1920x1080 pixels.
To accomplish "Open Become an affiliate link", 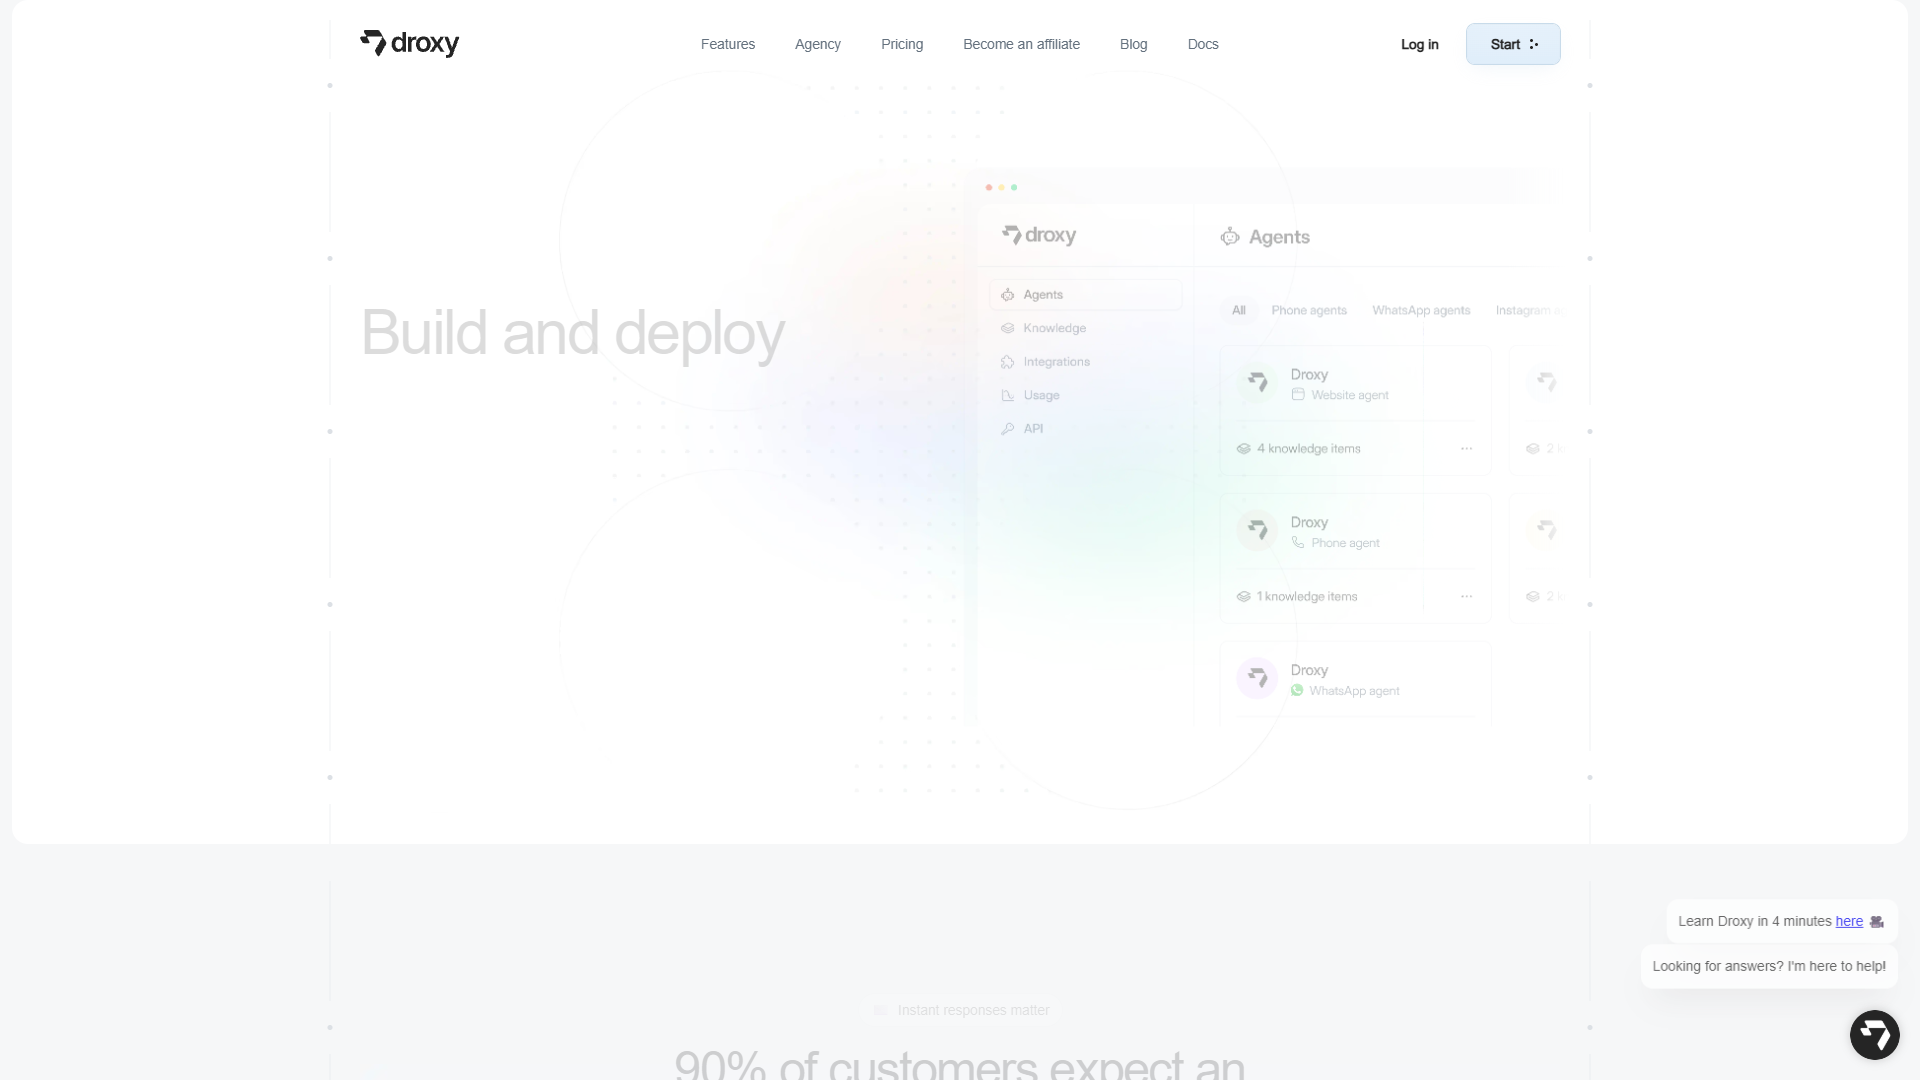I will tap(1021, 44).
